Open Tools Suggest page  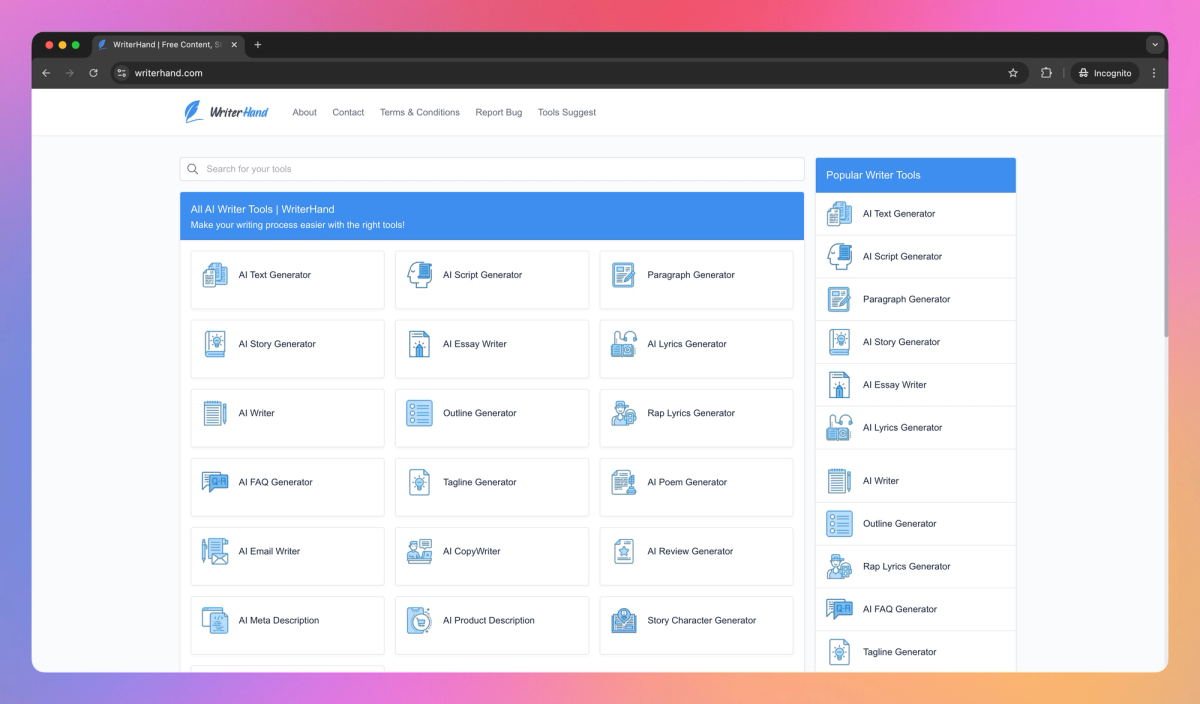(567, 113)
